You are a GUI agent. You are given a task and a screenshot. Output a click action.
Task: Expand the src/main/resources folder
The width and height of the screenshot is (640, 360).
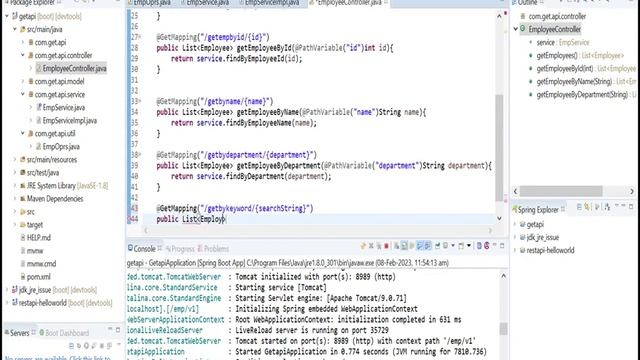click(x=15, y=160)
